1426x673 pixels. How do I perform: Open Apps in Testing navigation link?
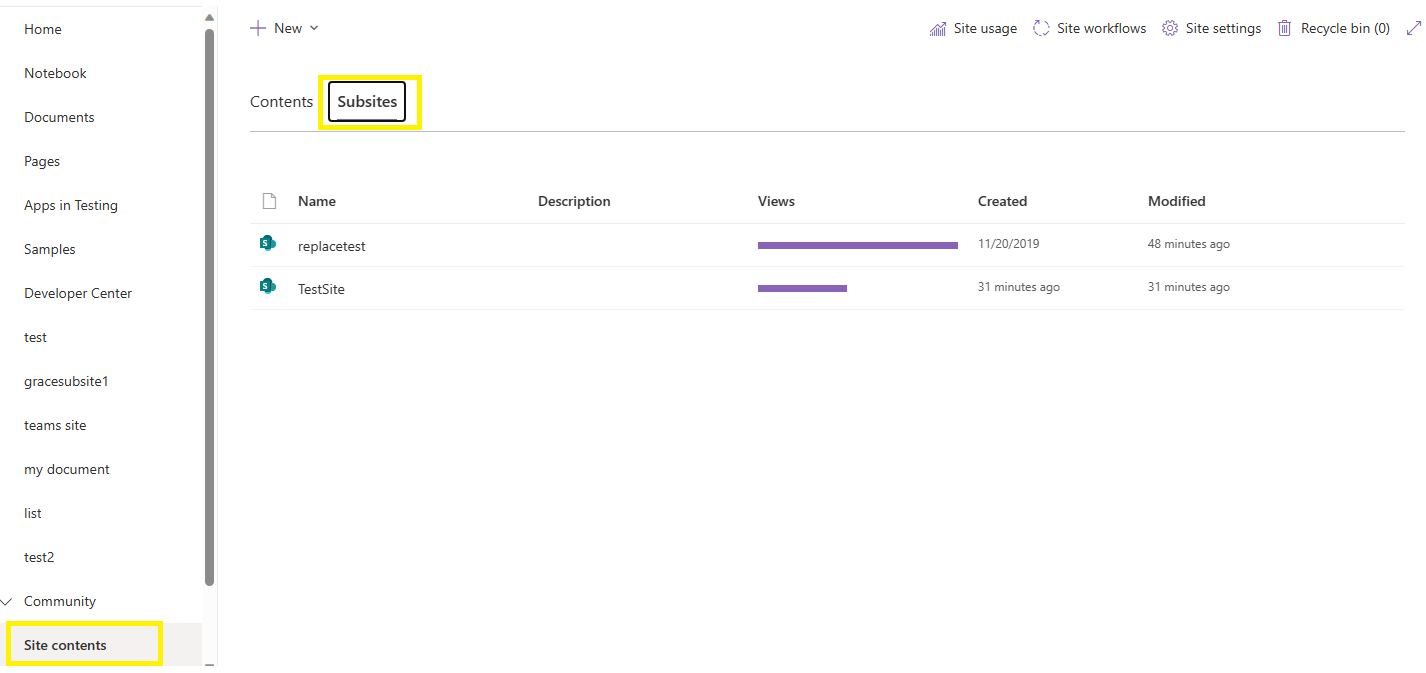71,205
